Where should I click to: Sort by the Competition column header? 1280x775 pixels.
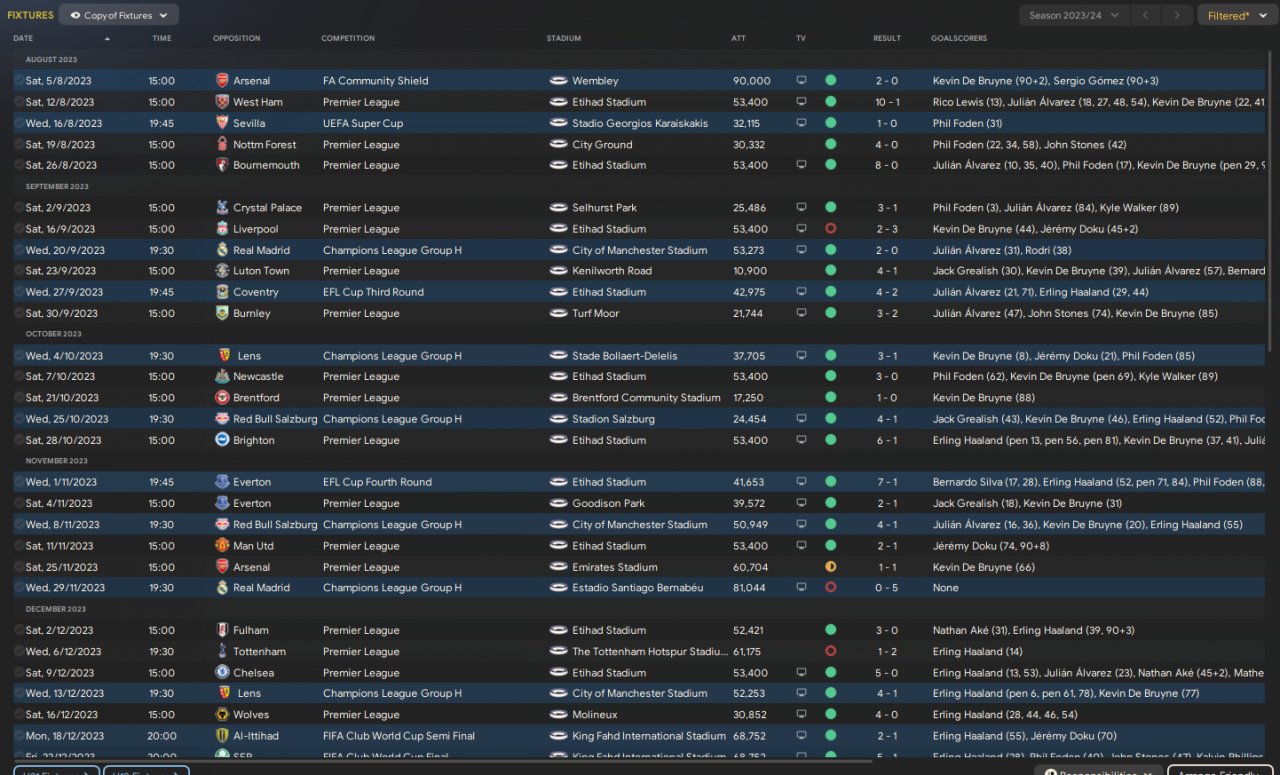coord(348,38)
